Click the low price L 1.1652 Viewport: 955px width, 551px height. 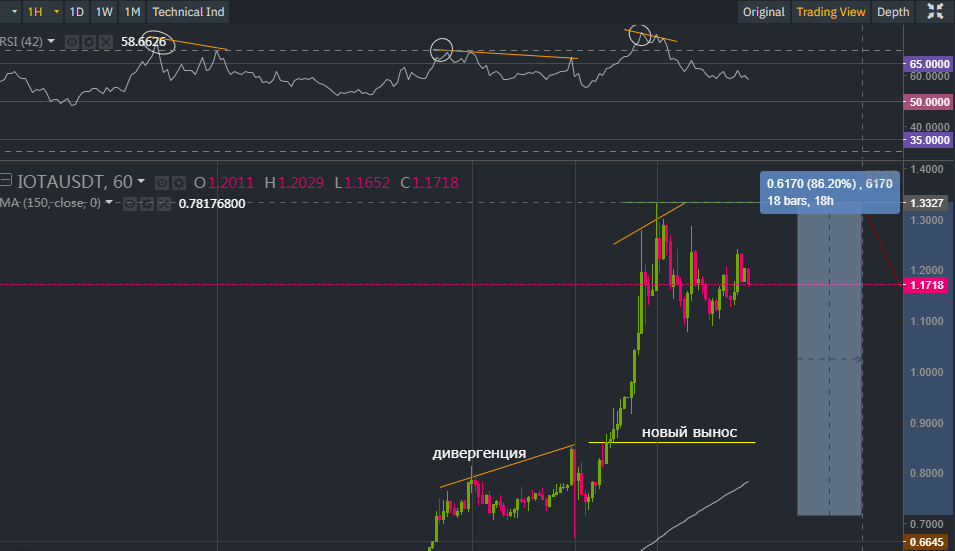click(362, 183)
